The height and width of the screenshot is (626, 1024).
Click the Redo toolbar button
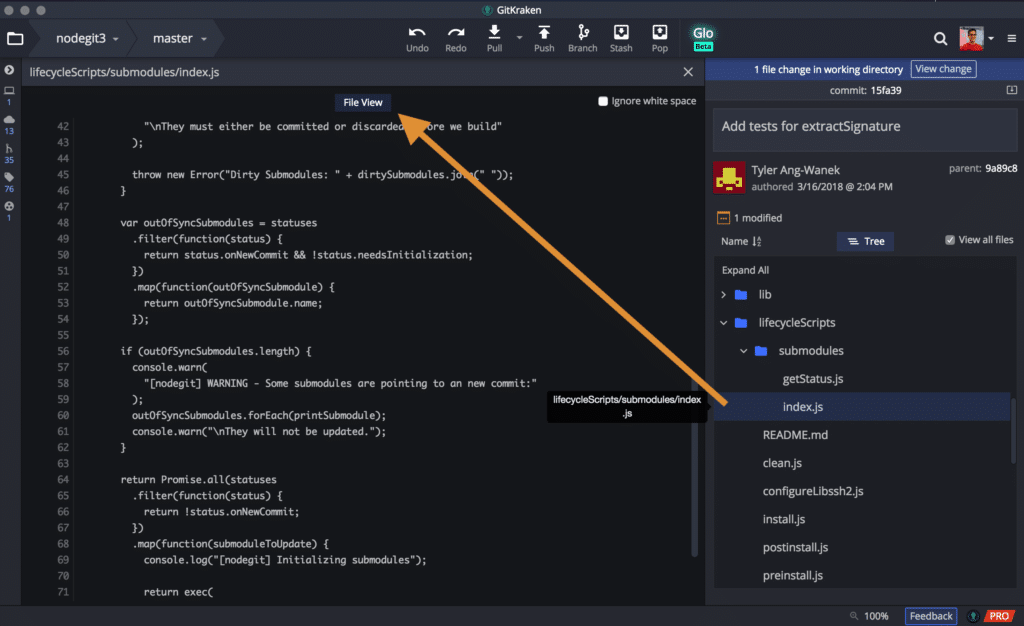pos(456,39)
